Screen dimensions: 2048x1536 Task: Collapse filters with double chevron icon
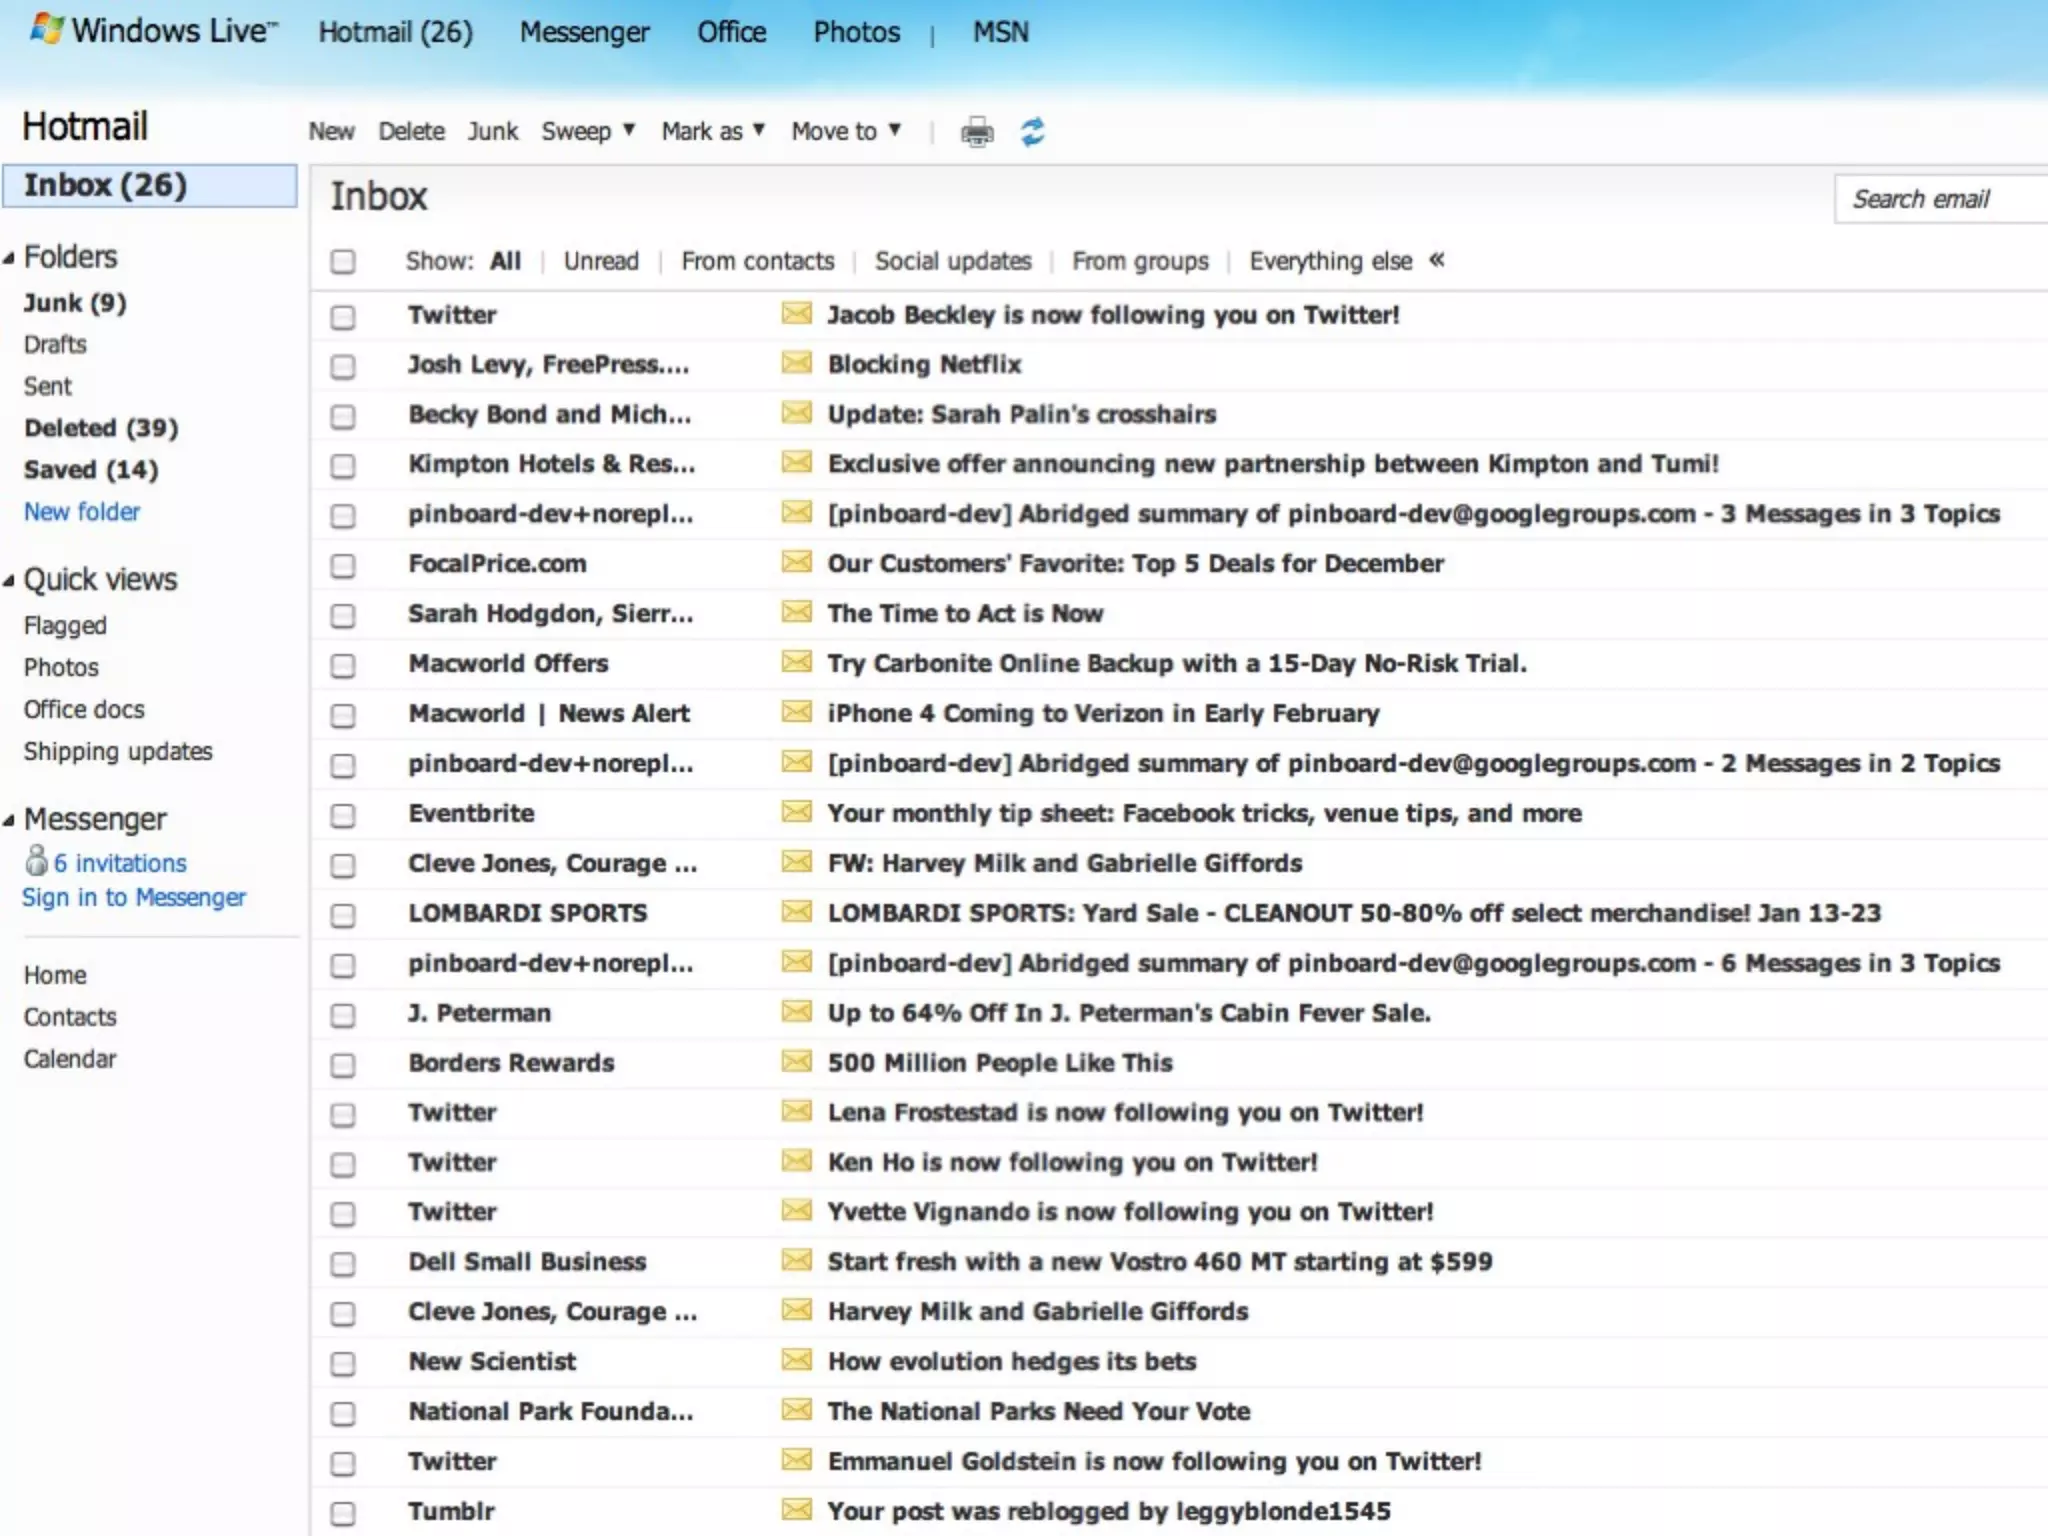(x=1437, y=260)
